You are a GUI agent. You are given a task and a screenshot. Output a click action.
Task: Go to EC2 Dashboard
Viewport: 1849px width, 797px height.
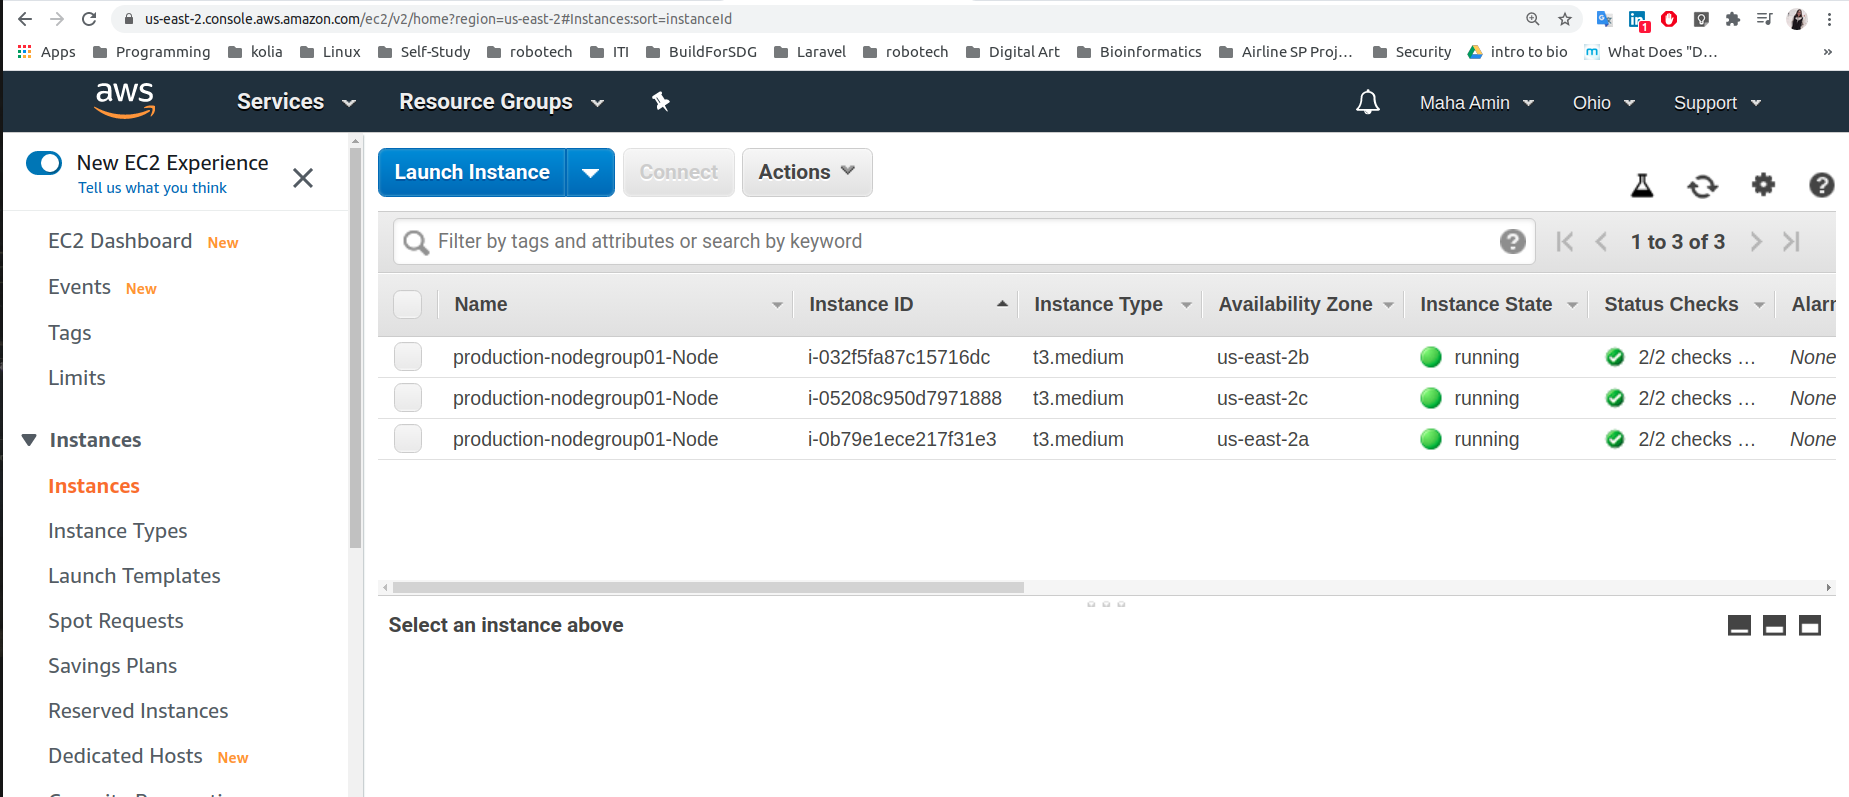pyautogui.click(x=120, y=241)
